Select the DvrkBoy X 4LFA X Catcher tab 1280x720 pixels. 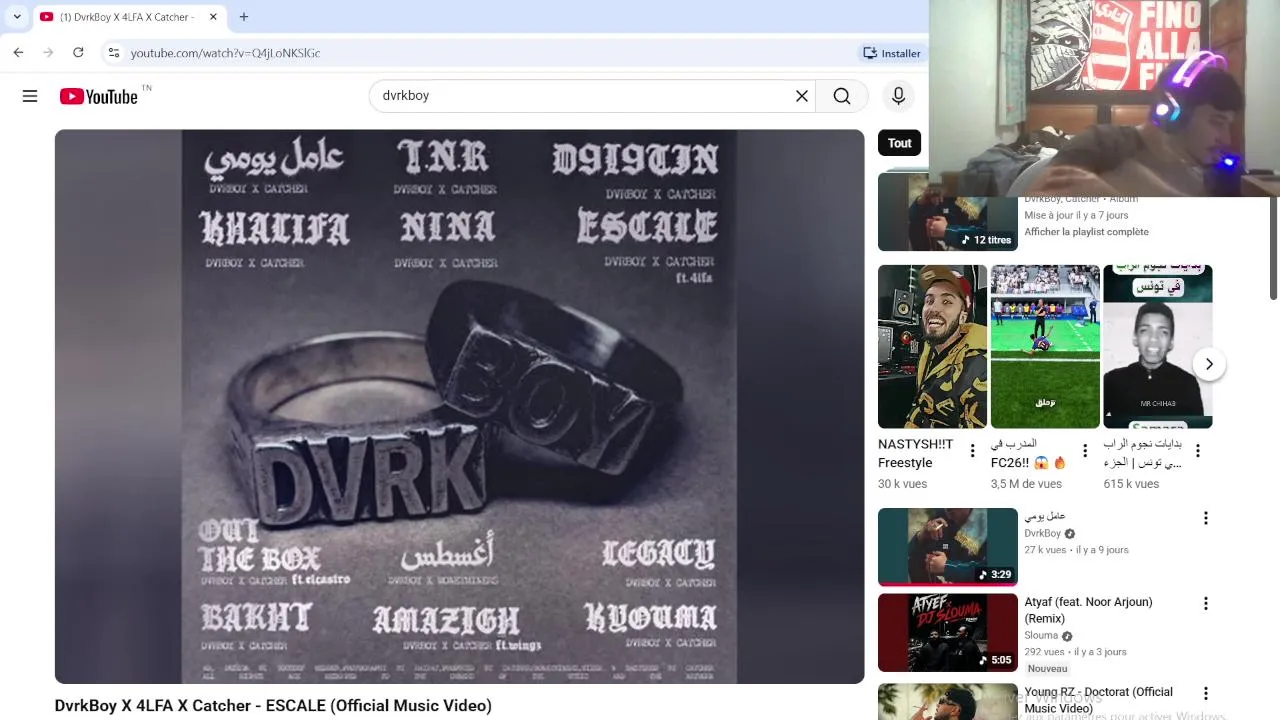[x=128, y=17]
